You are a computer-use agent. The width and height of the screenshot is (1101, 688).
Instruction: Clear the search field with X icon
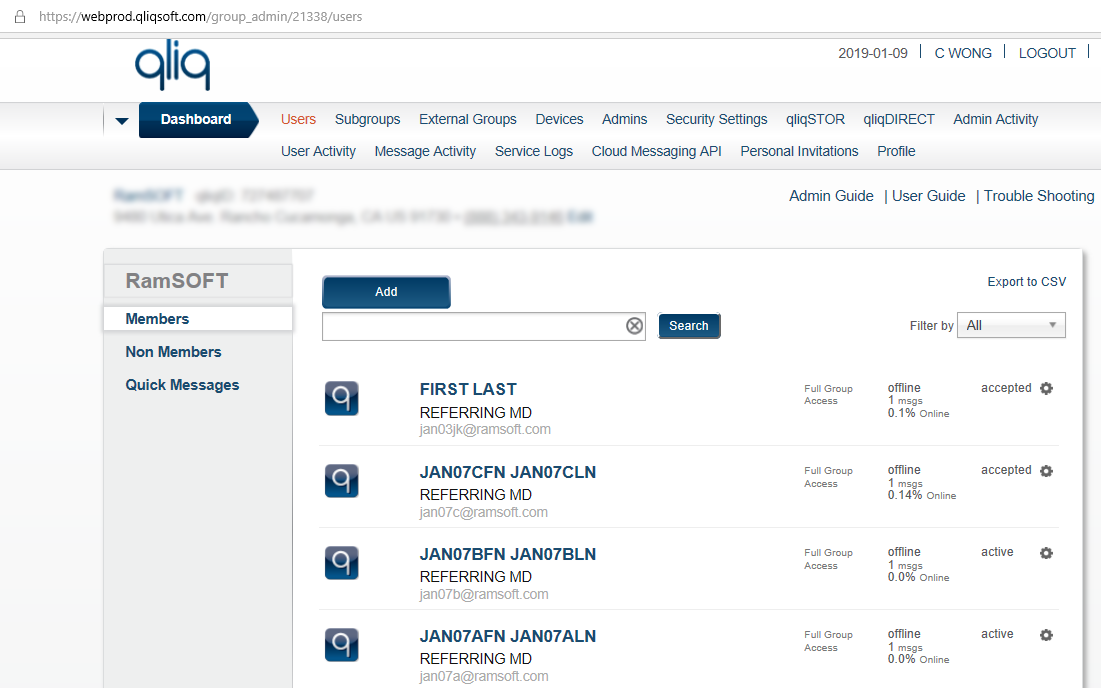634,326
